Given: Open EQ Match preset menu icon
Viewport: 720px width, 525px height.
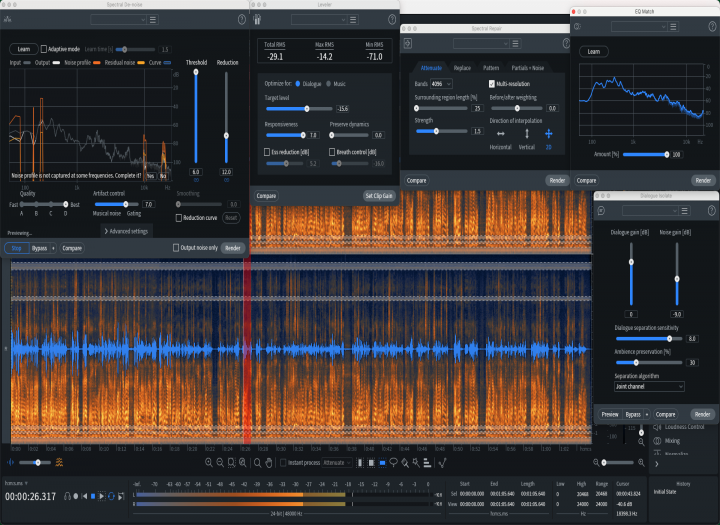Looking at the screenshot, I should [x=673, y=27].
